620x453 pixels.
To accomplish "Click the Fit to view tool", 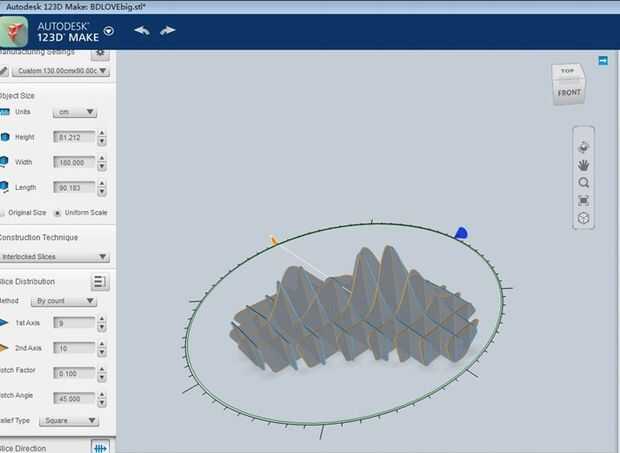I will point(584,200).
